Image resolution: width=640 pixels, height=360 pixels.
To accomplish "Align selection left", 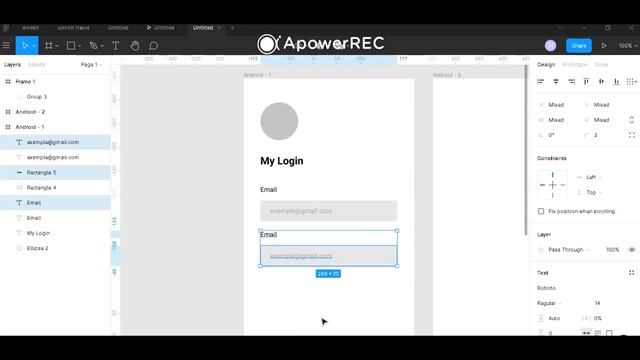I will [x=541, y=82].
